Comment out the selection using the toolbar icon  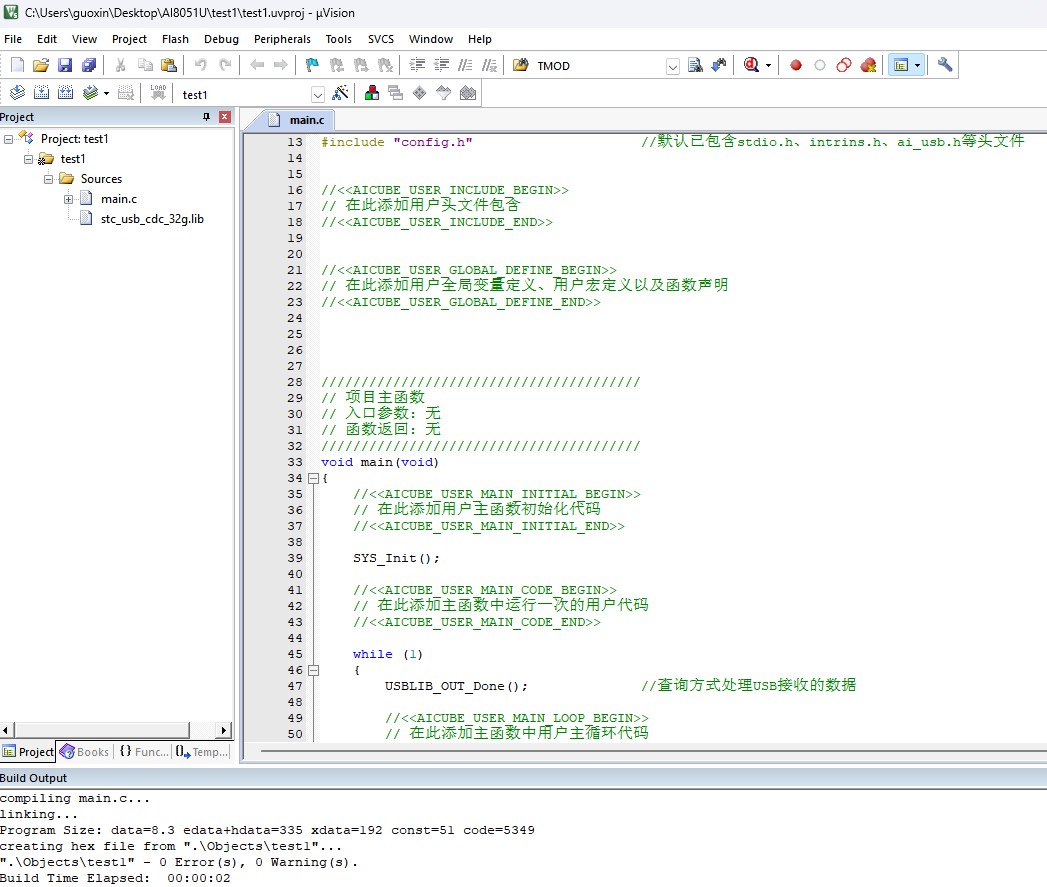click(x=465, y=65)
